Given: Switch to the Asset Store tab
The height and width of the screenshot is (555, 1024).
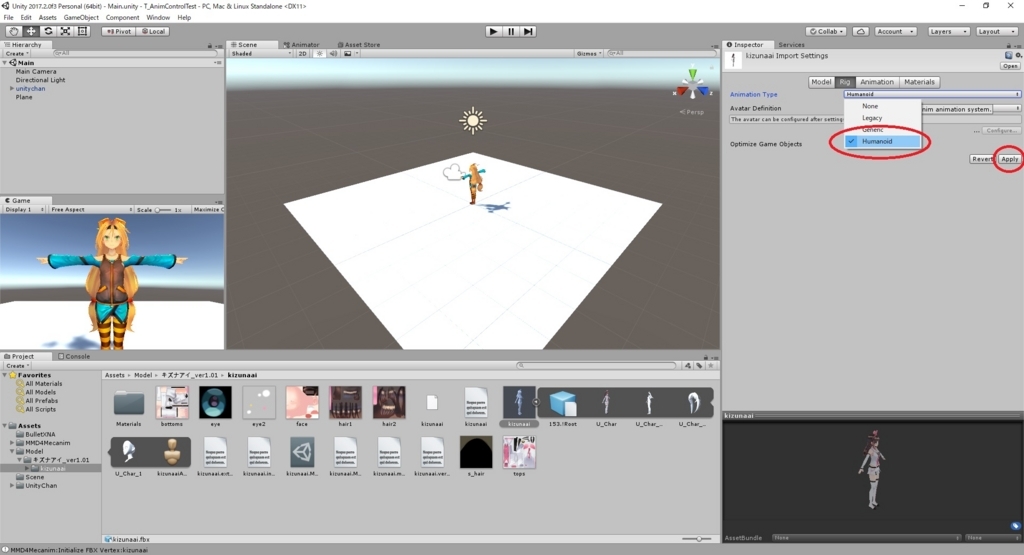Looking at the screenshot, I should coord(359,45).
